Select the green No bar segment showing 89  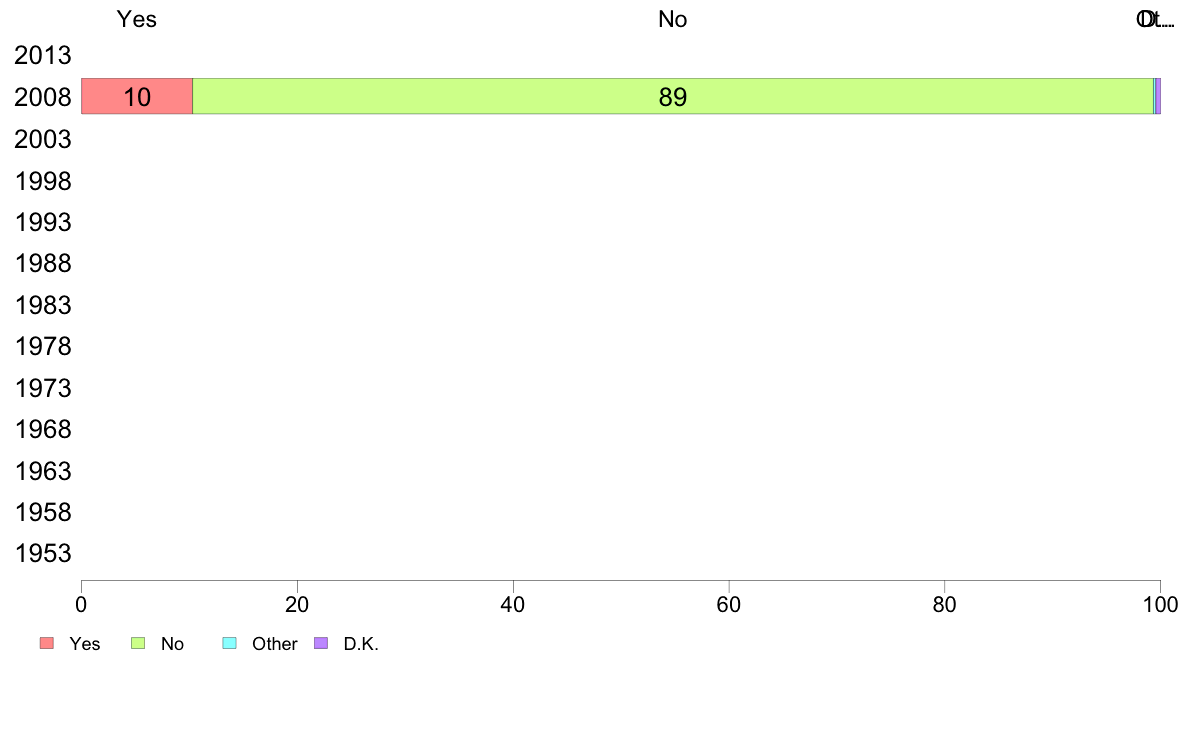pyautogui.click(x=673, y=96)
